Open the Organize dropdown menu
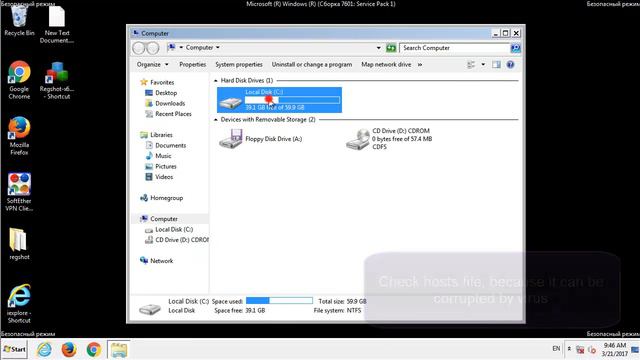This screenshot has height=360, width=640. coord(153,64)
